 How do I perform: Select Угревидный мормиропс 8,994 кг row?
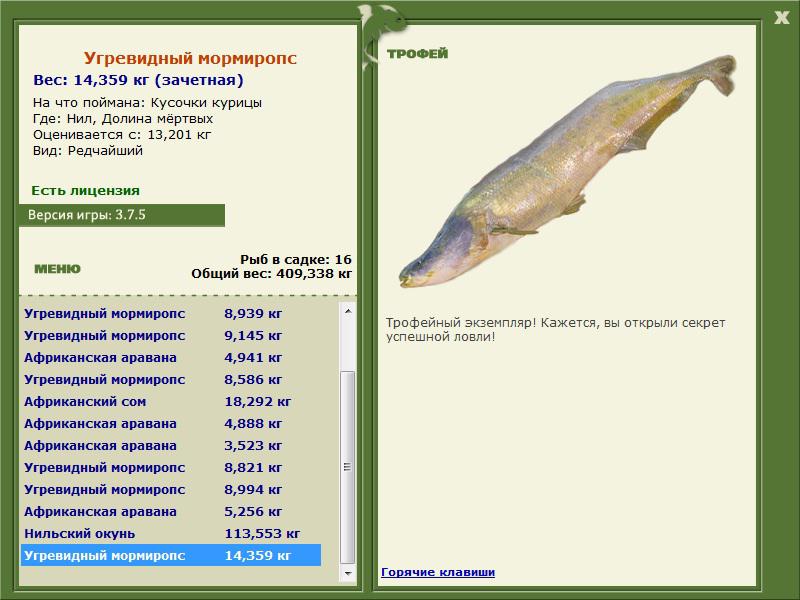pos(171,489)
